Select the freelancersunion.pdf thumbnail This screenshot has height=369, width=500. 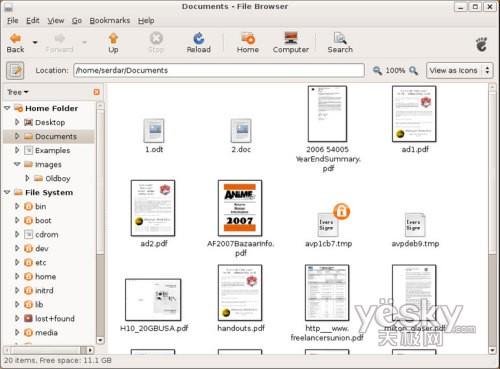tap(327, 293)
